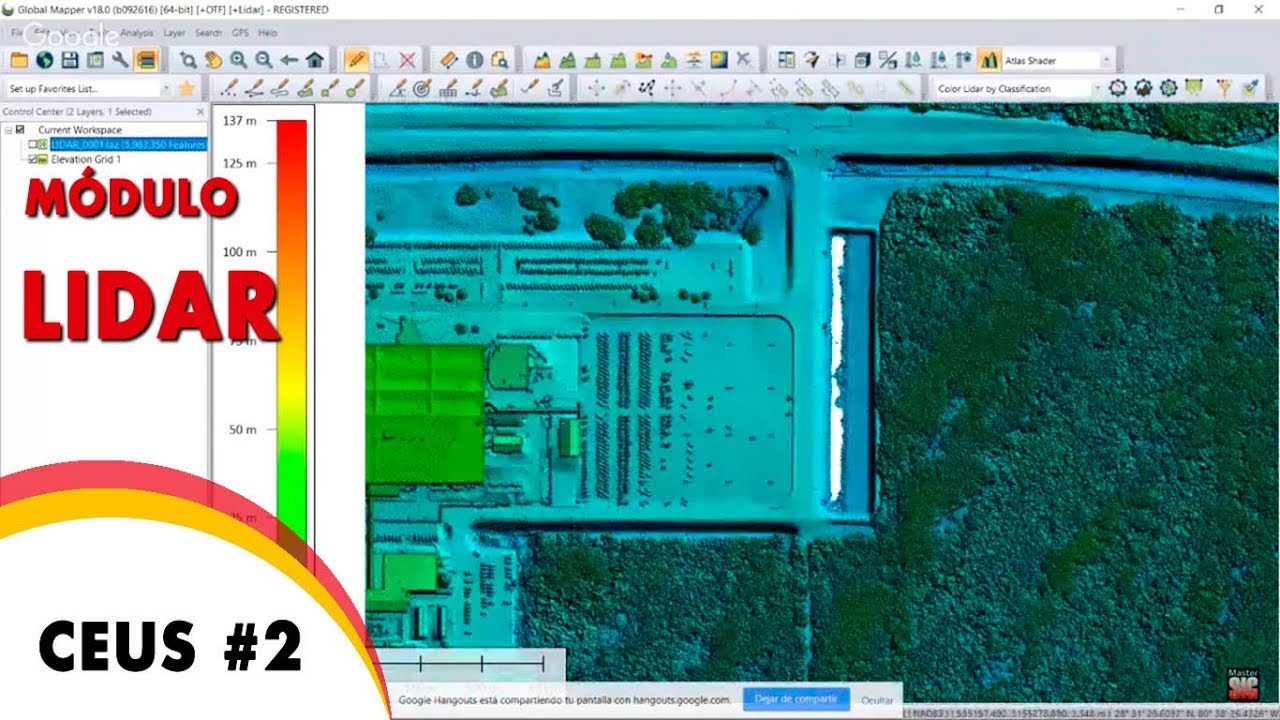Select the Elevation Grid 1 layer
The image size is (1280, 720).
point(85,159)
